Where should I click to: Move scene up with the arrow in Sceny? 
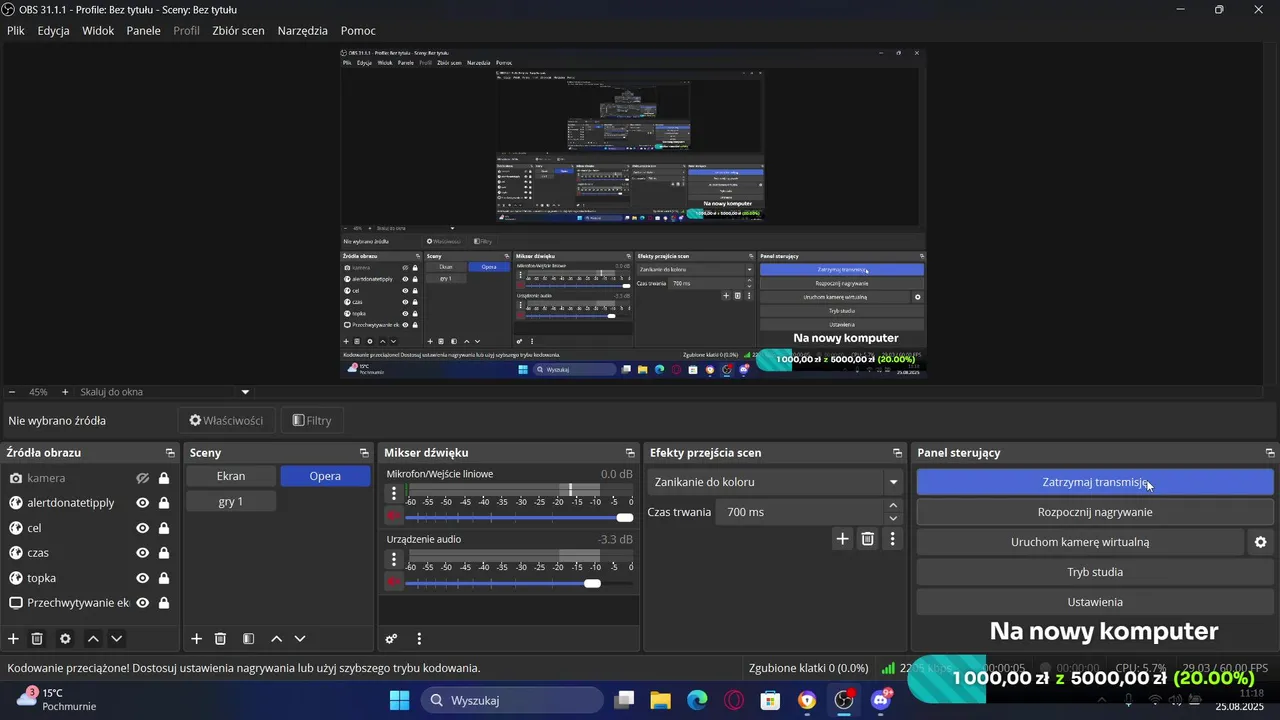pos(276,638)
